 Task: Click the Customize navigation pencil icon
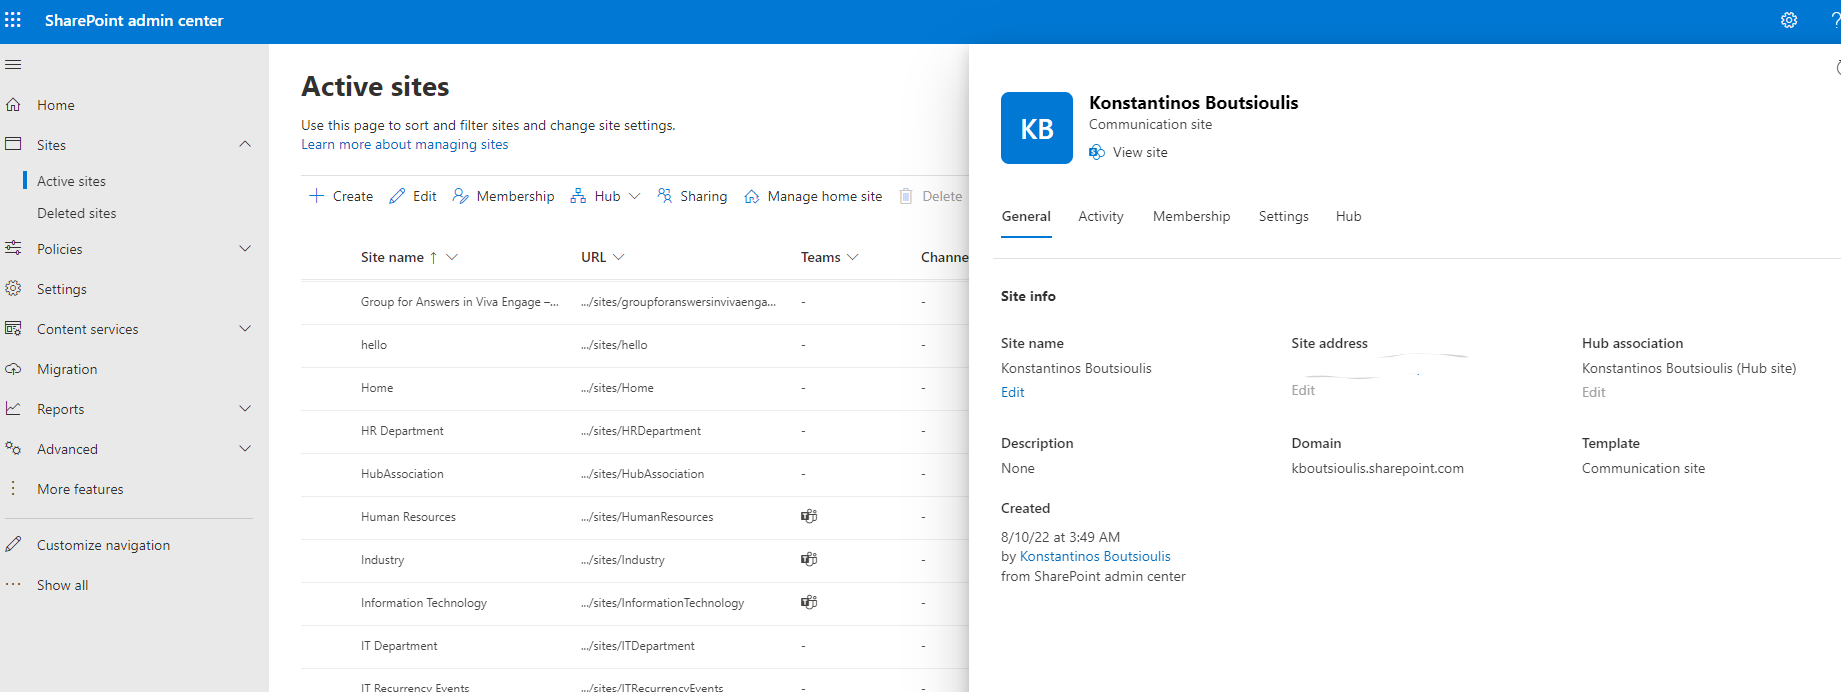13,544
